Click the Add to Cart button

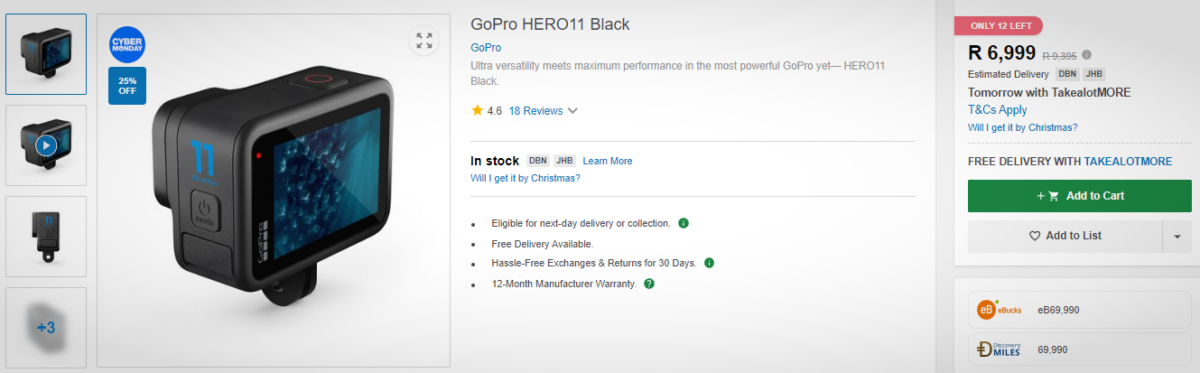point(1080,196)
